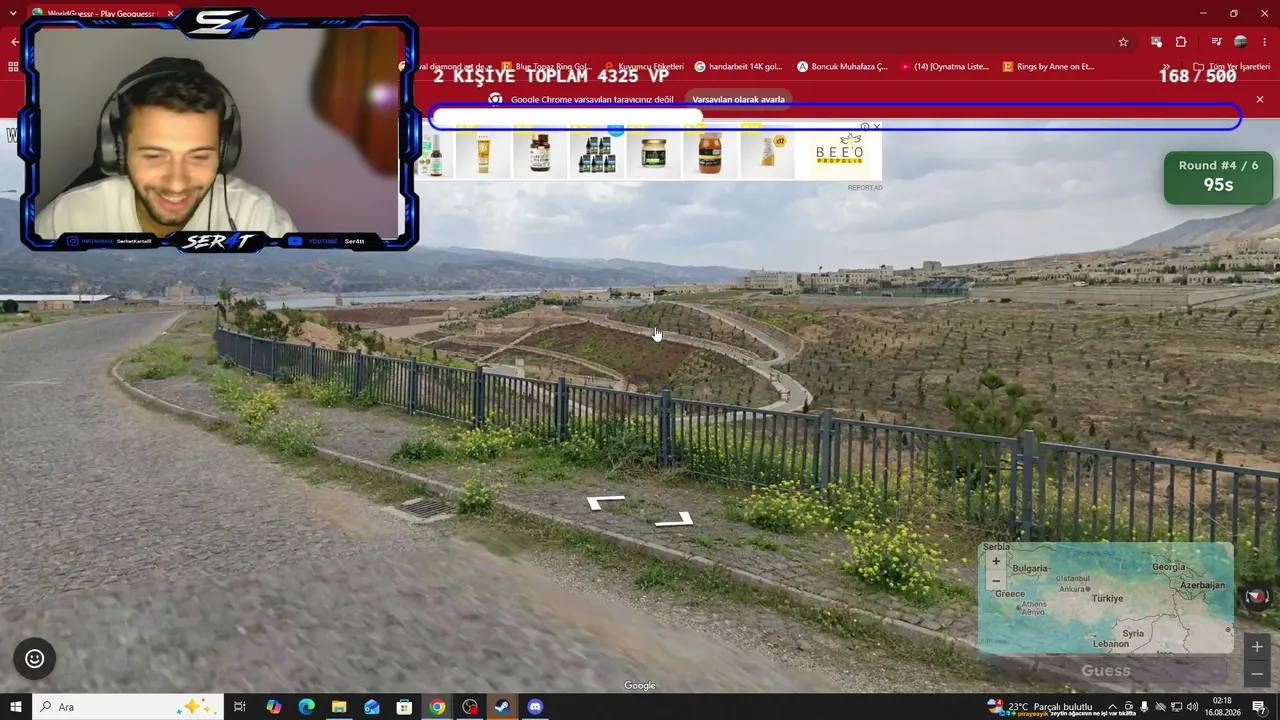
Task: Click the Meet Now camera tray icon
Action: [x=1128, y=707]
